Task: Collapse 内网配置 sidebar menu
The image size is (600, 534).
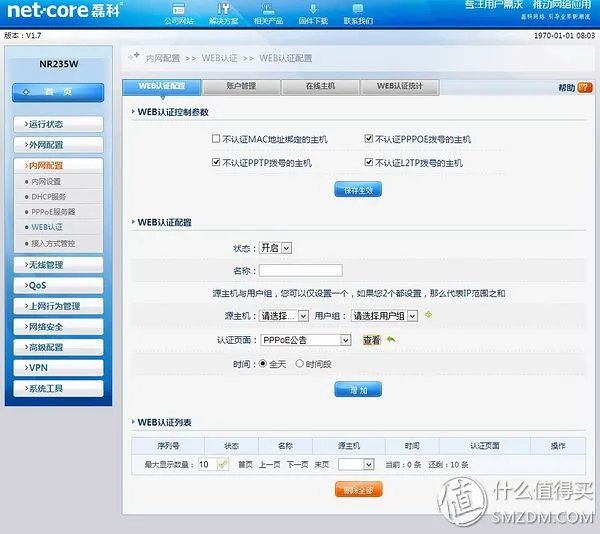Action: (x=58, y=165)
